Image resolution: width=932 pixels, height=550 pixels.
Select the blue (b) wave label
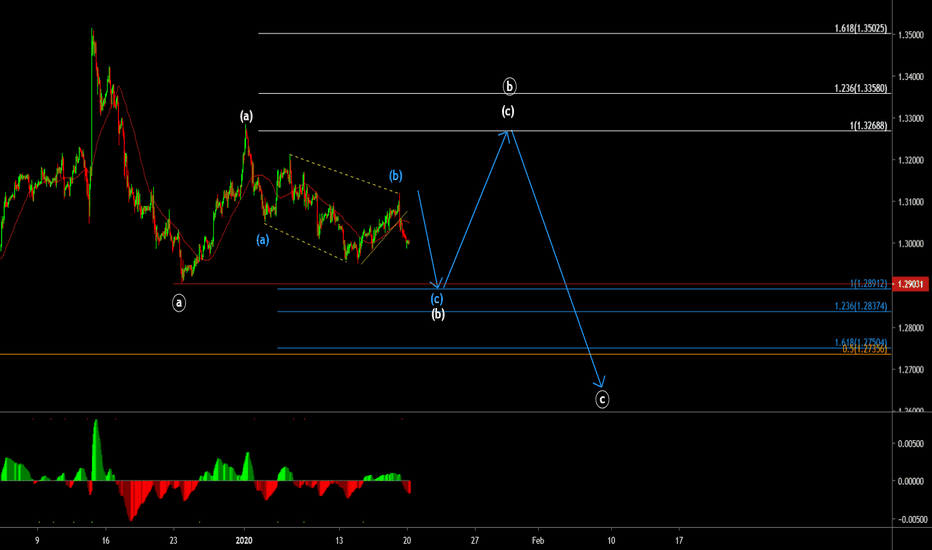(x=396, y=176)
